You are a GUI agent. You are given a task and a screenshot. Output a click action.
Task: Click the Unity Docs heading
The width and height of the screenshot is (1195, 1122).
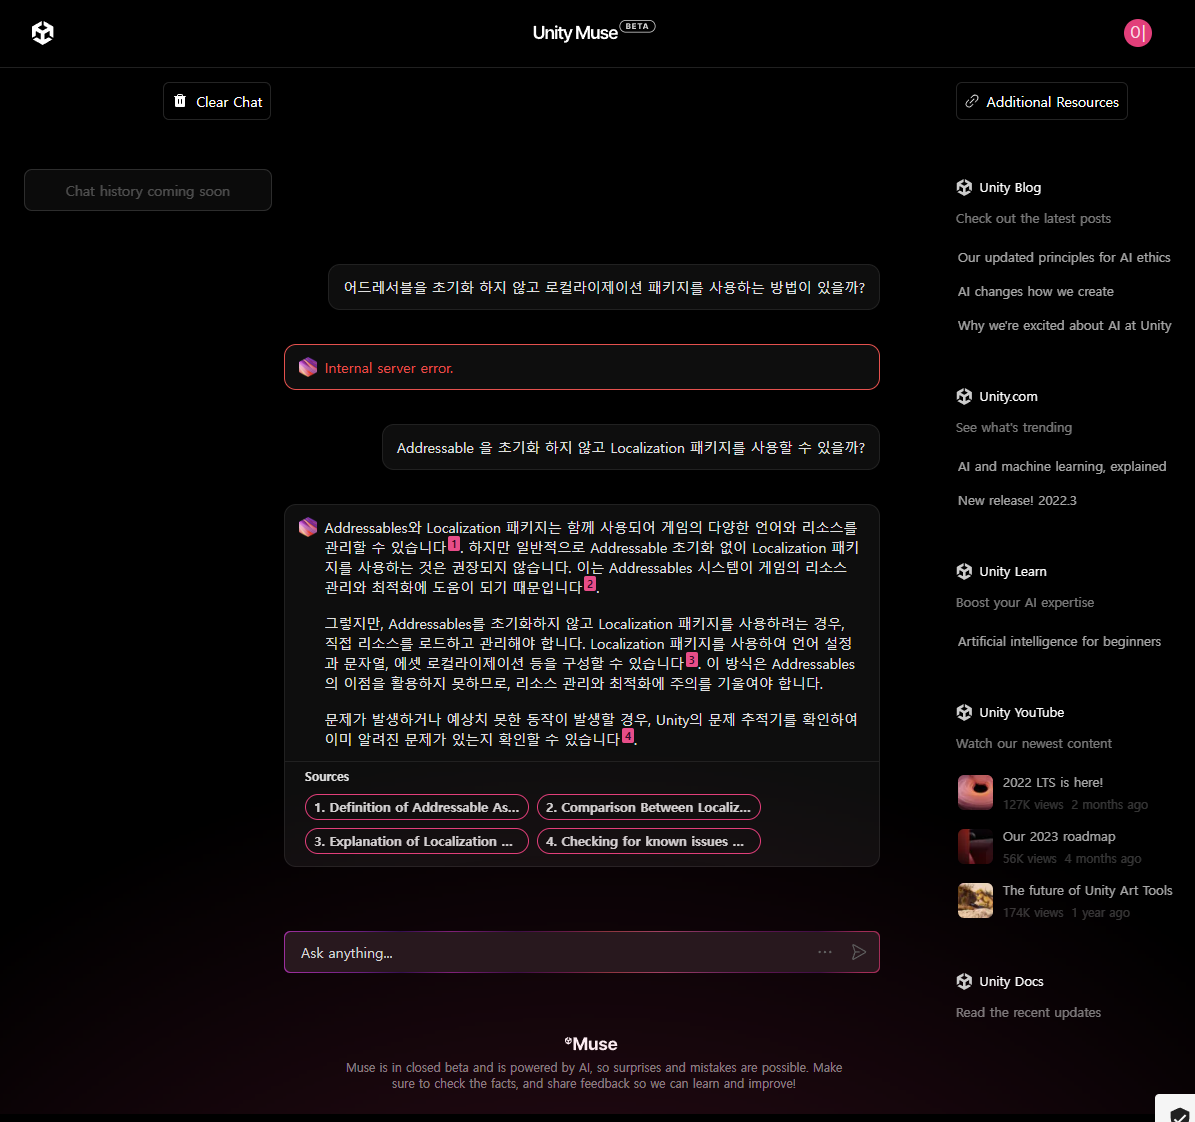point(1011,982)
